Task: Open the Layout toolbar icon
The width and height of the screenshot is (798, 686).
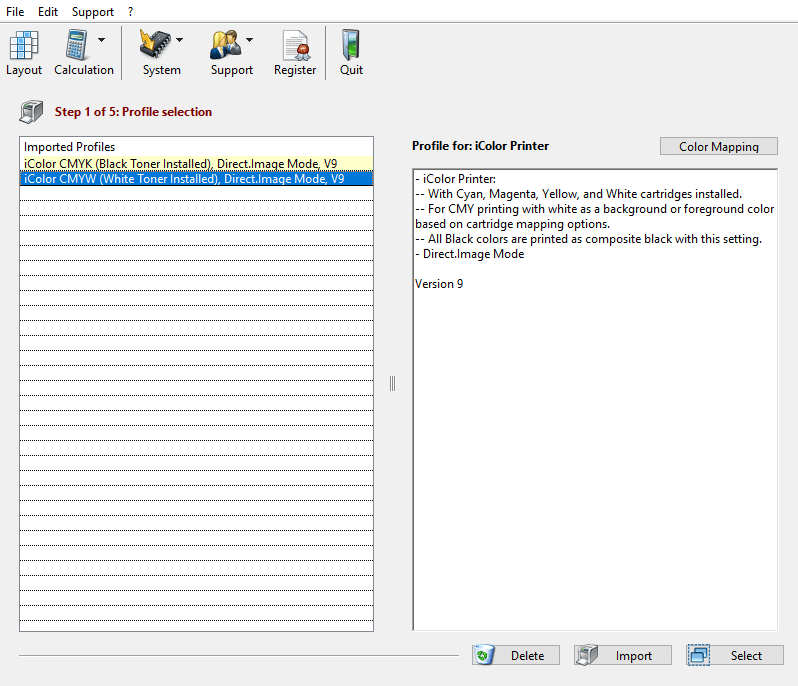Action: [x=23, y=45]
